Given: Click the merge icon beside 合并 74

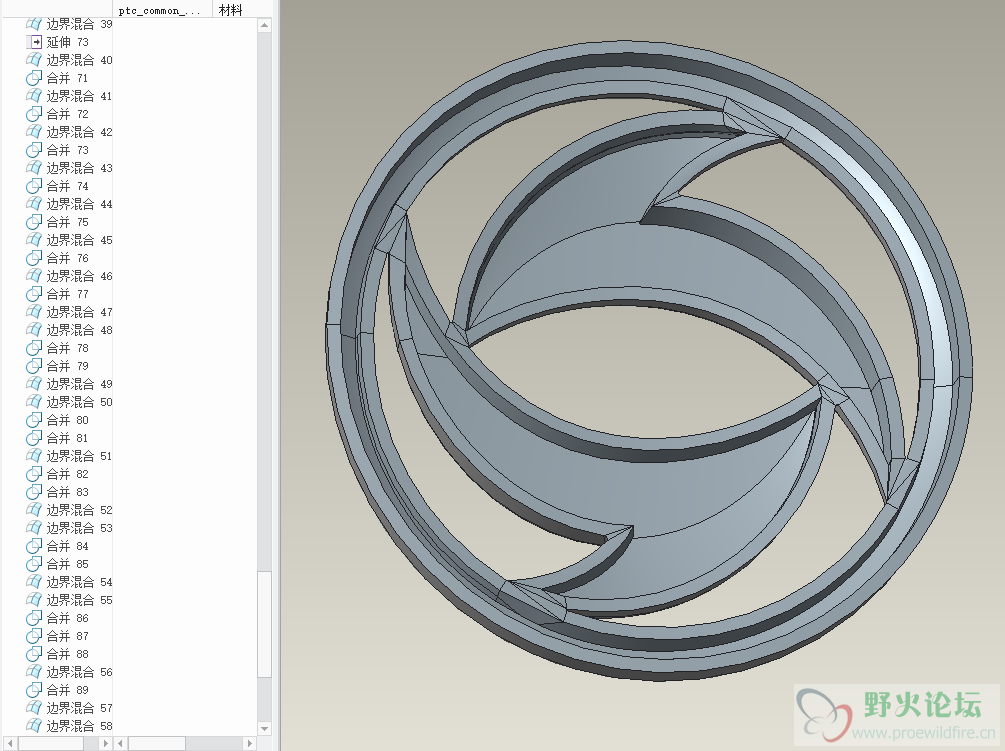Looking at the screenshot, I should (34, 186).
